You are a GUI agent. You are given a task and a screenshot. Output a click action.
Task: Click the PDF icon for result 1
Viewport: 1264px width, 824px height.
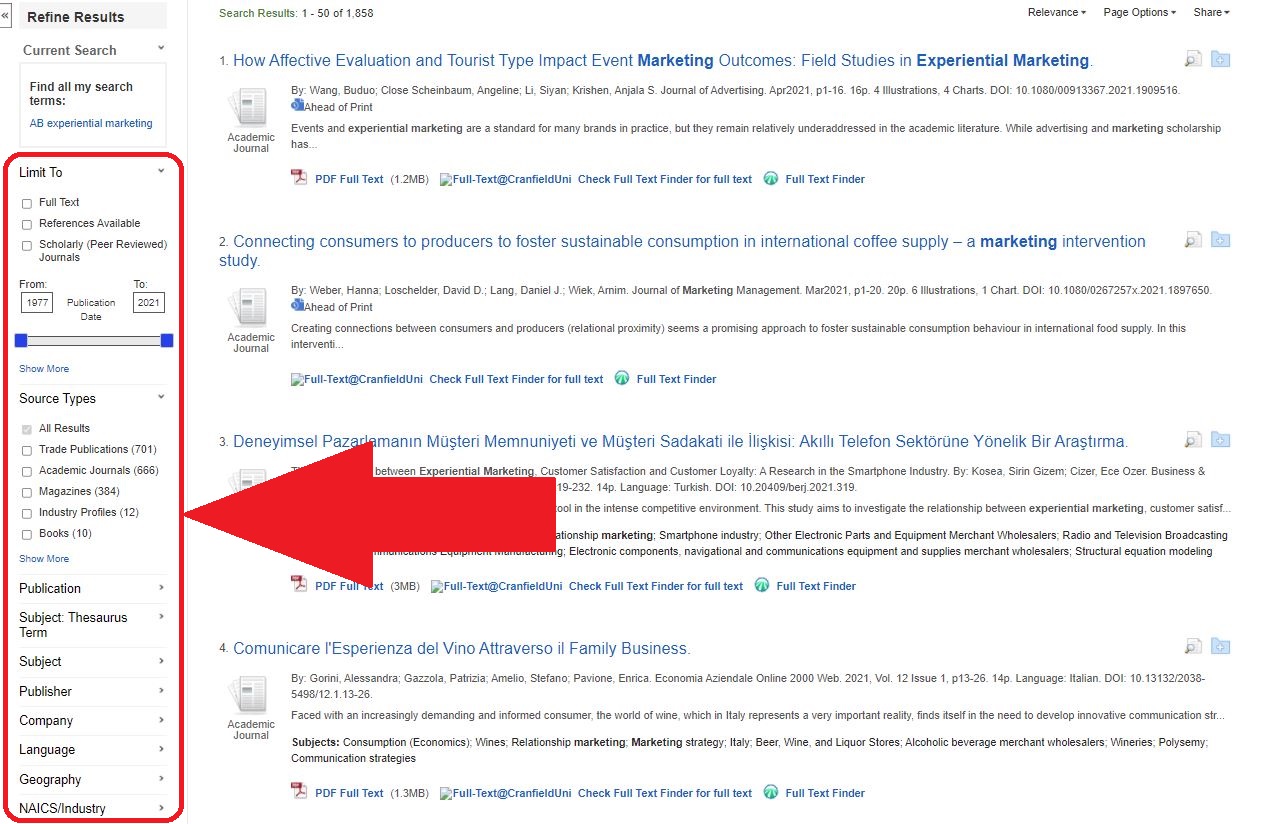(x=299, y=178)
